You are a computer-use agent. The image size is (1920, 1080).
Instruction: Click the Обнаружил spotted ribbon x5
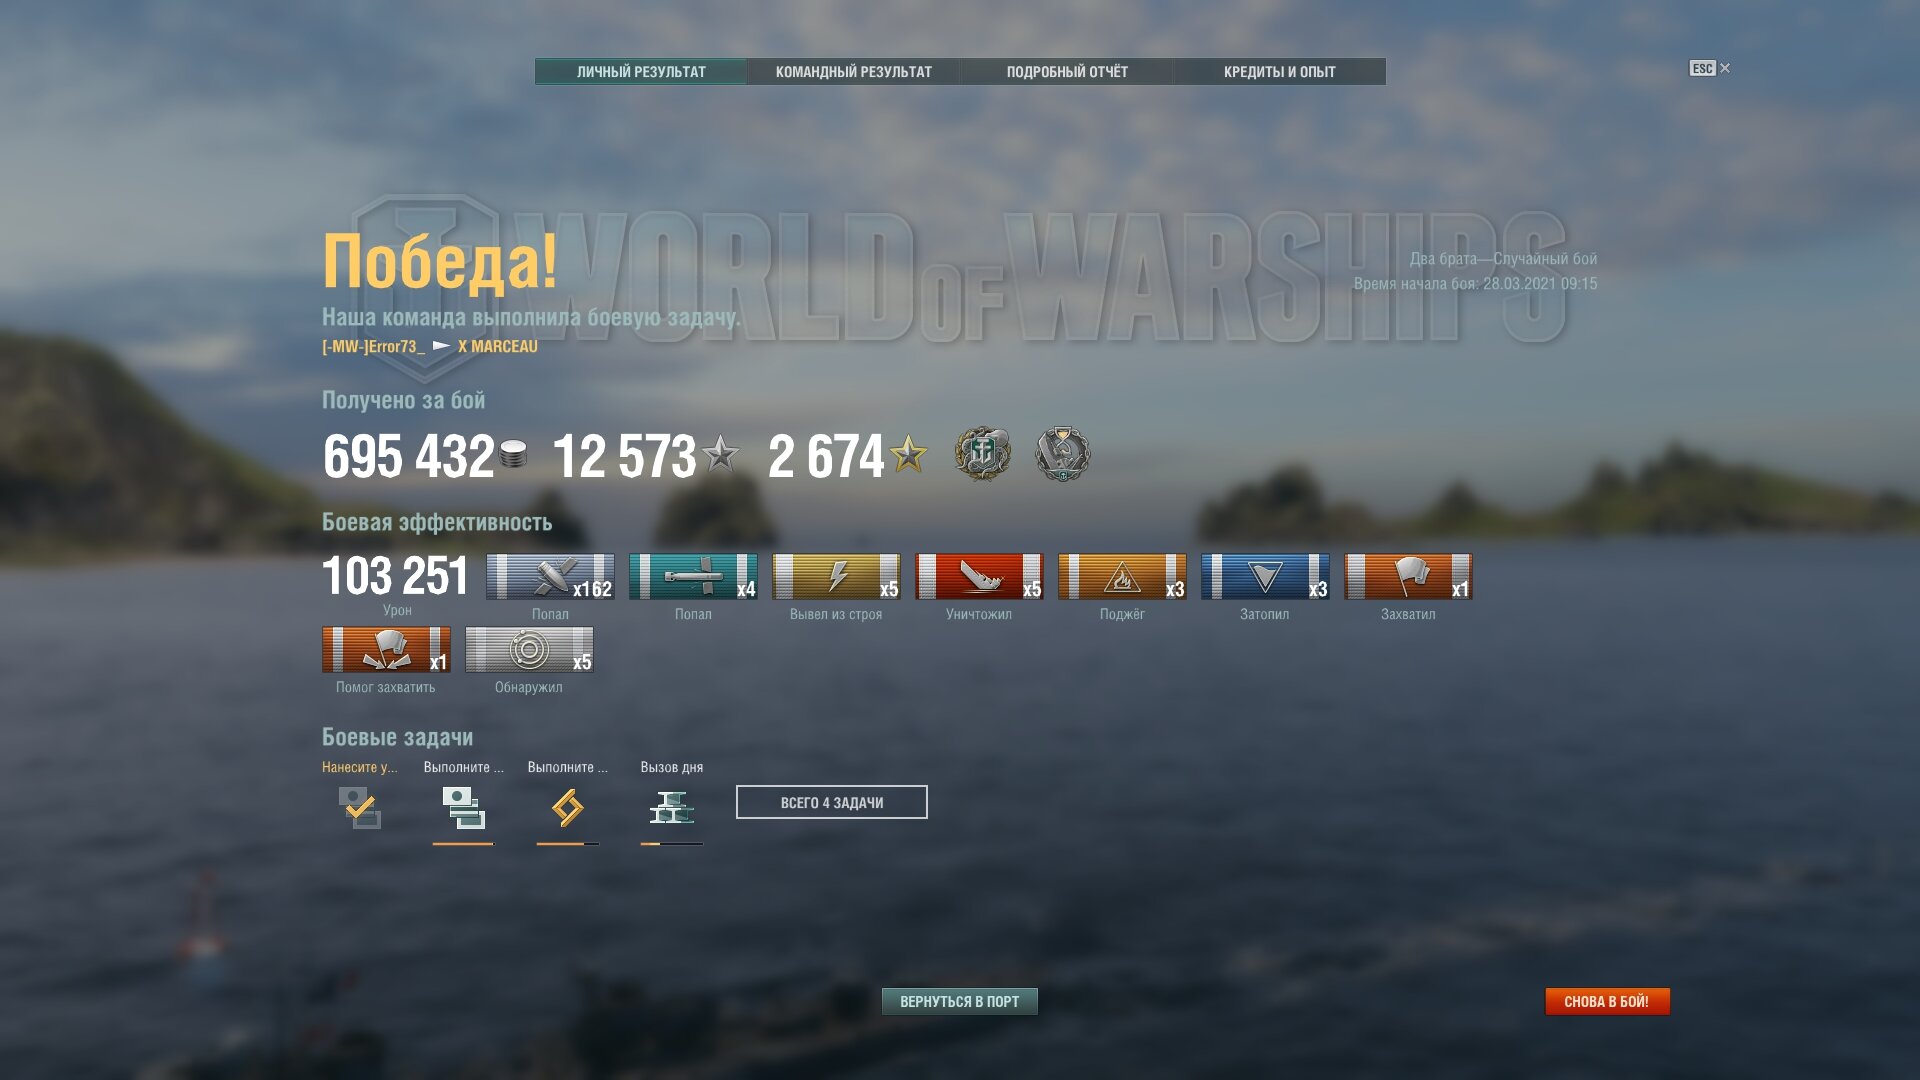[x=529, y=650]
